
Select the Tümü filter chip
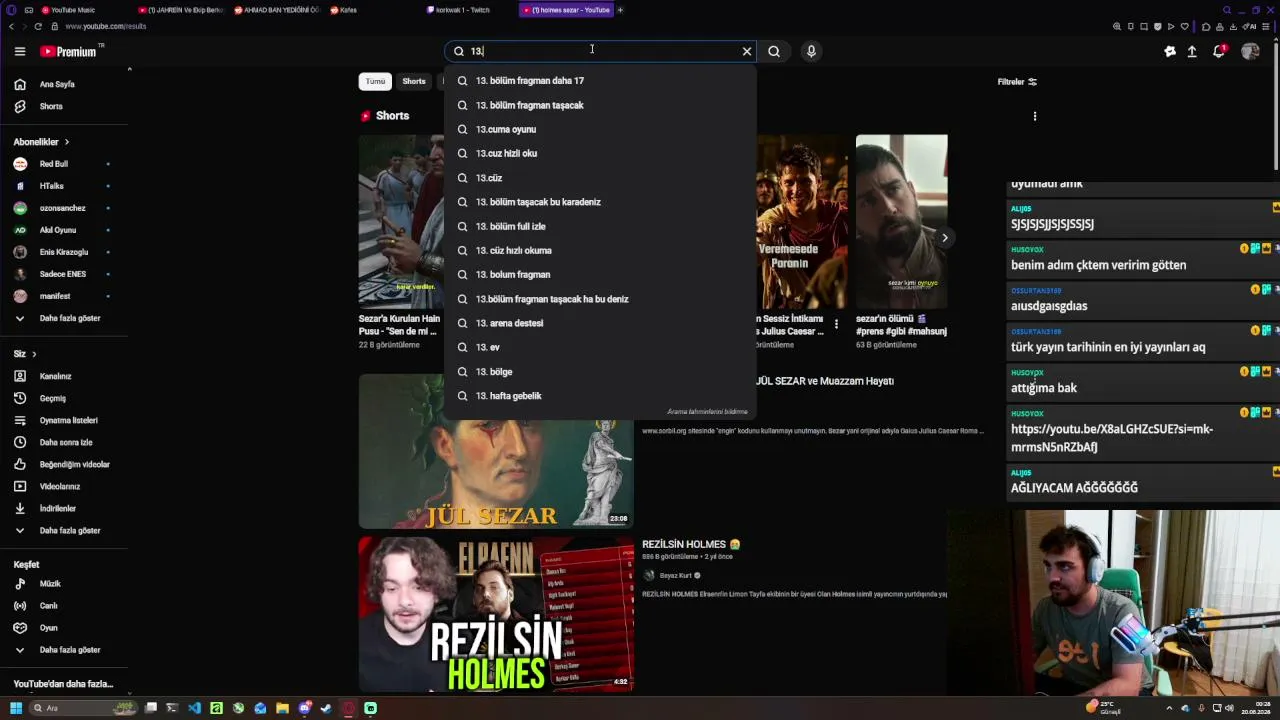click(x=375, y=81)
